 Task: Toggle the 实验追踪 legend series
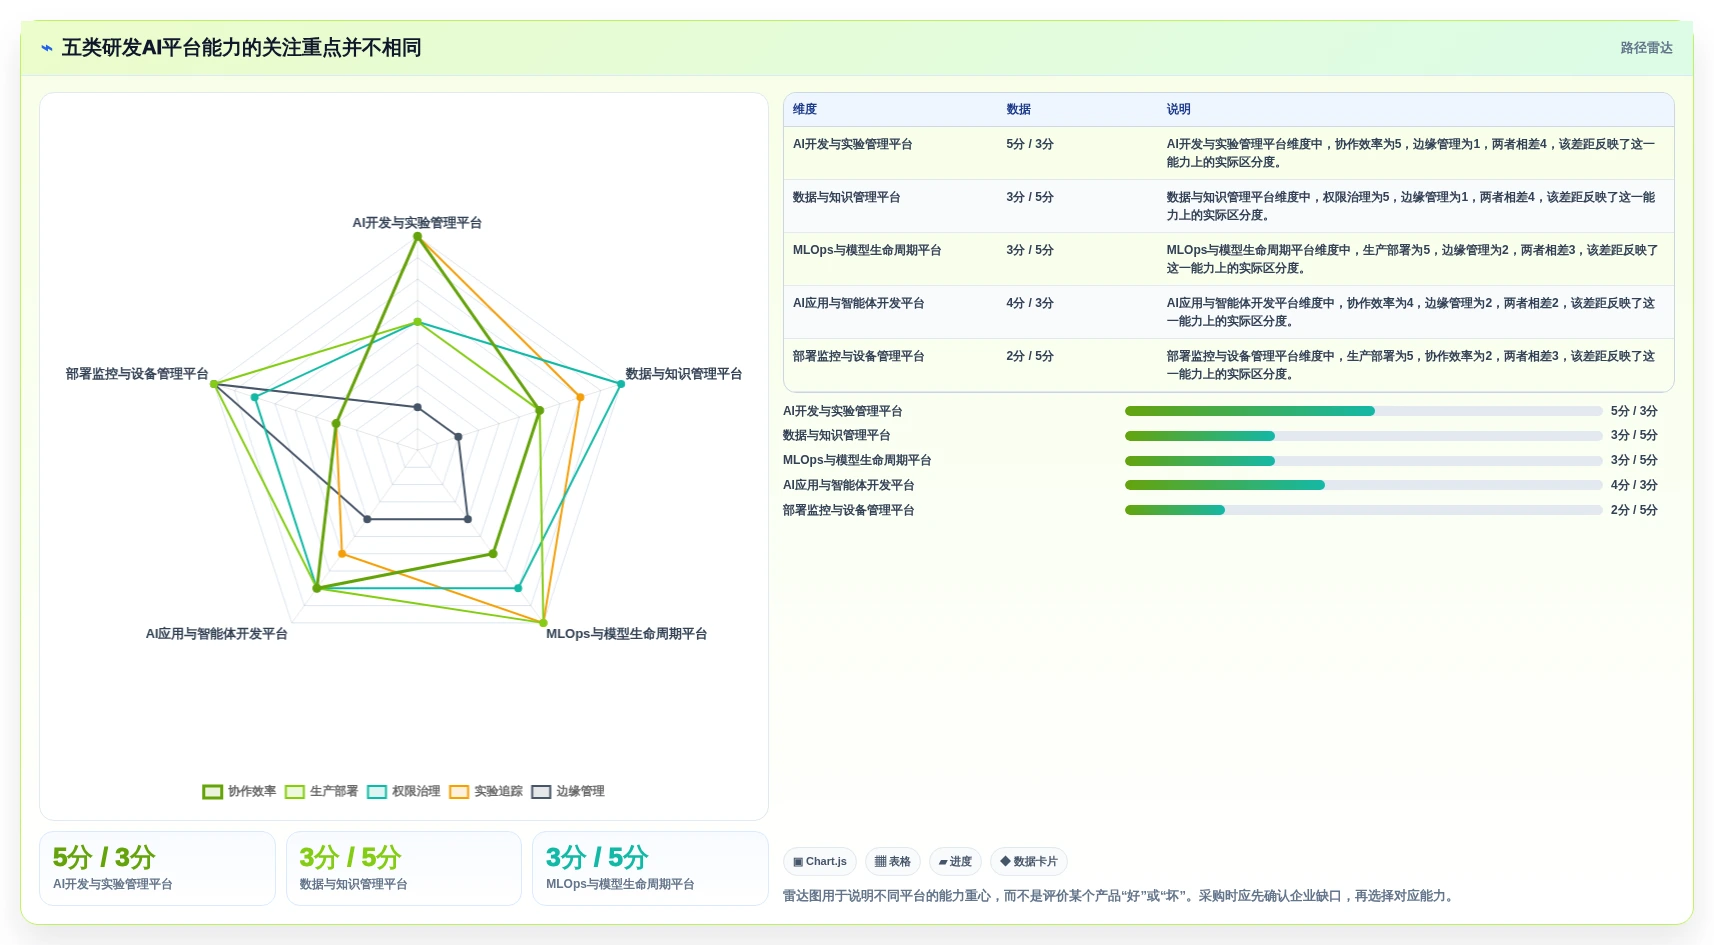(x=486, y=791)
